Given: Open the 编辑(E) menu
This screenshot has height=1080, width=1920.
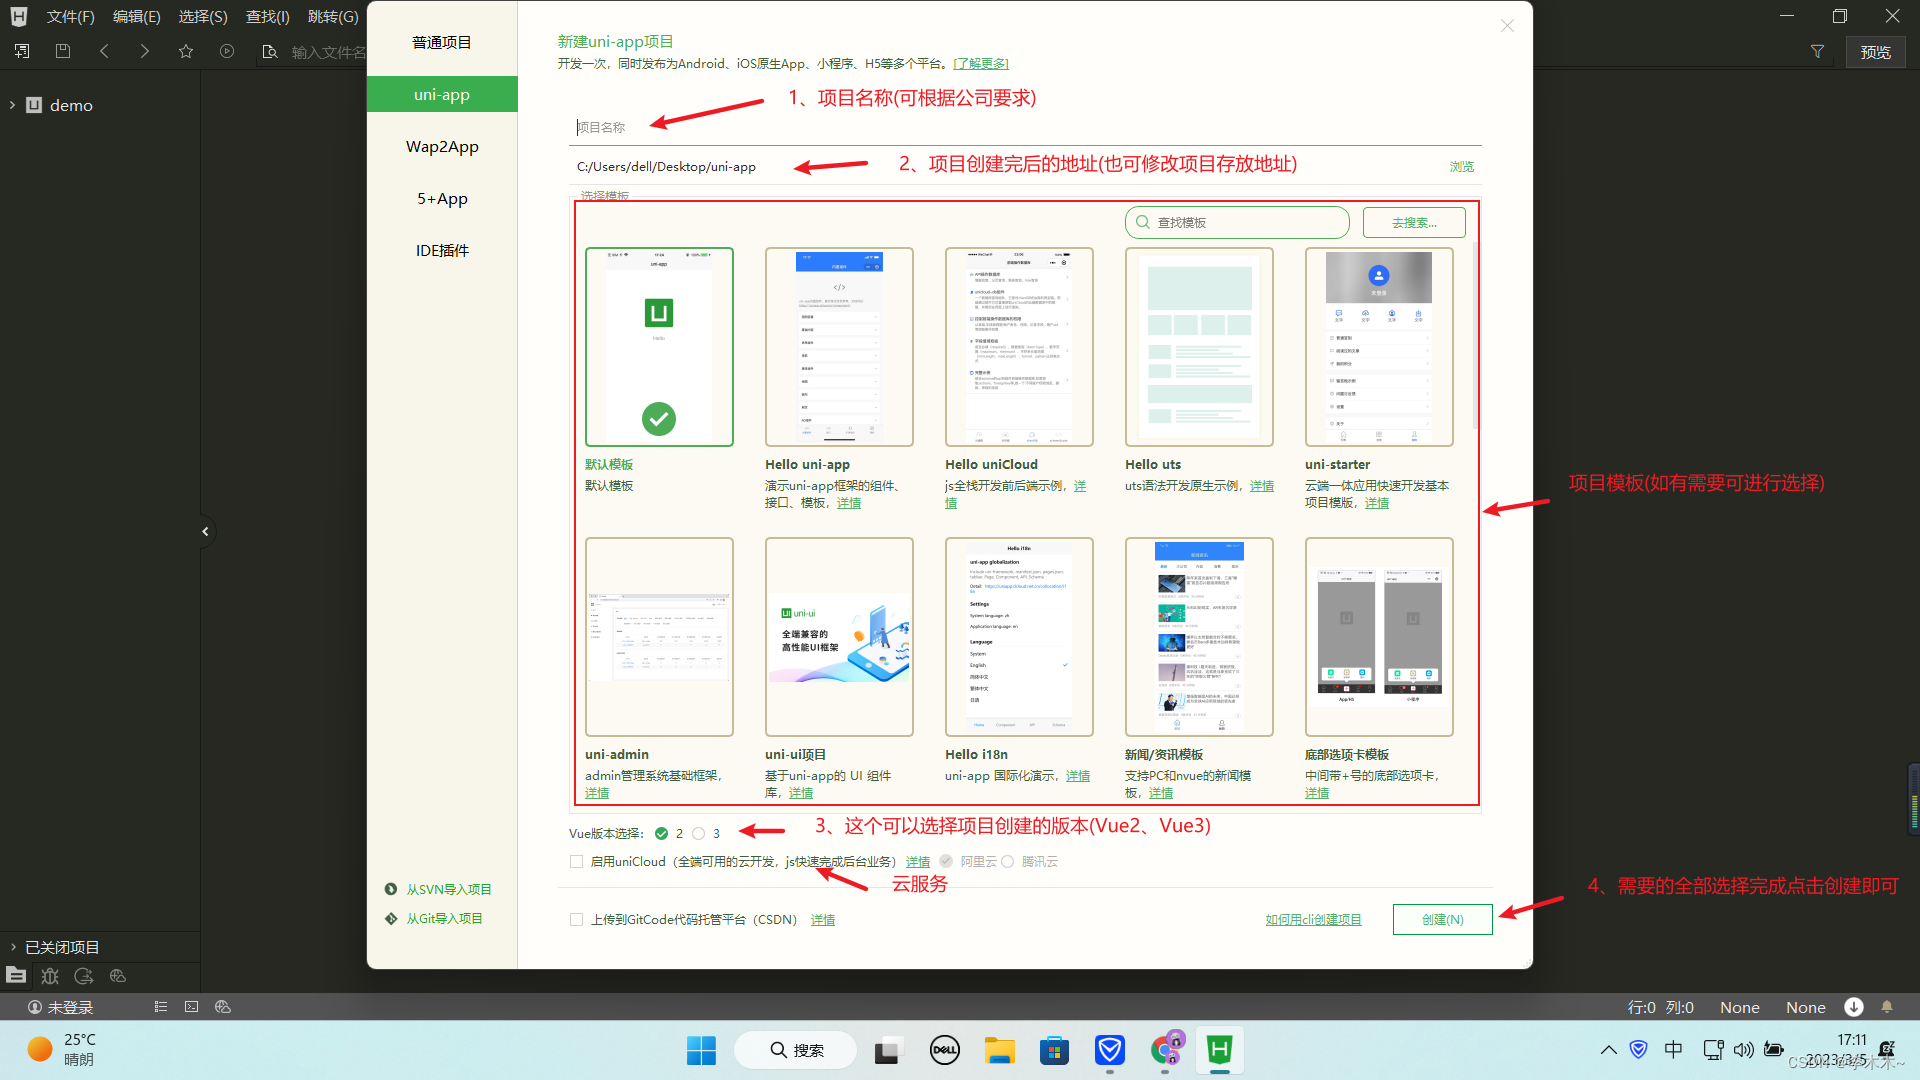Looking at the screenshot, I should tap(136, 17).
